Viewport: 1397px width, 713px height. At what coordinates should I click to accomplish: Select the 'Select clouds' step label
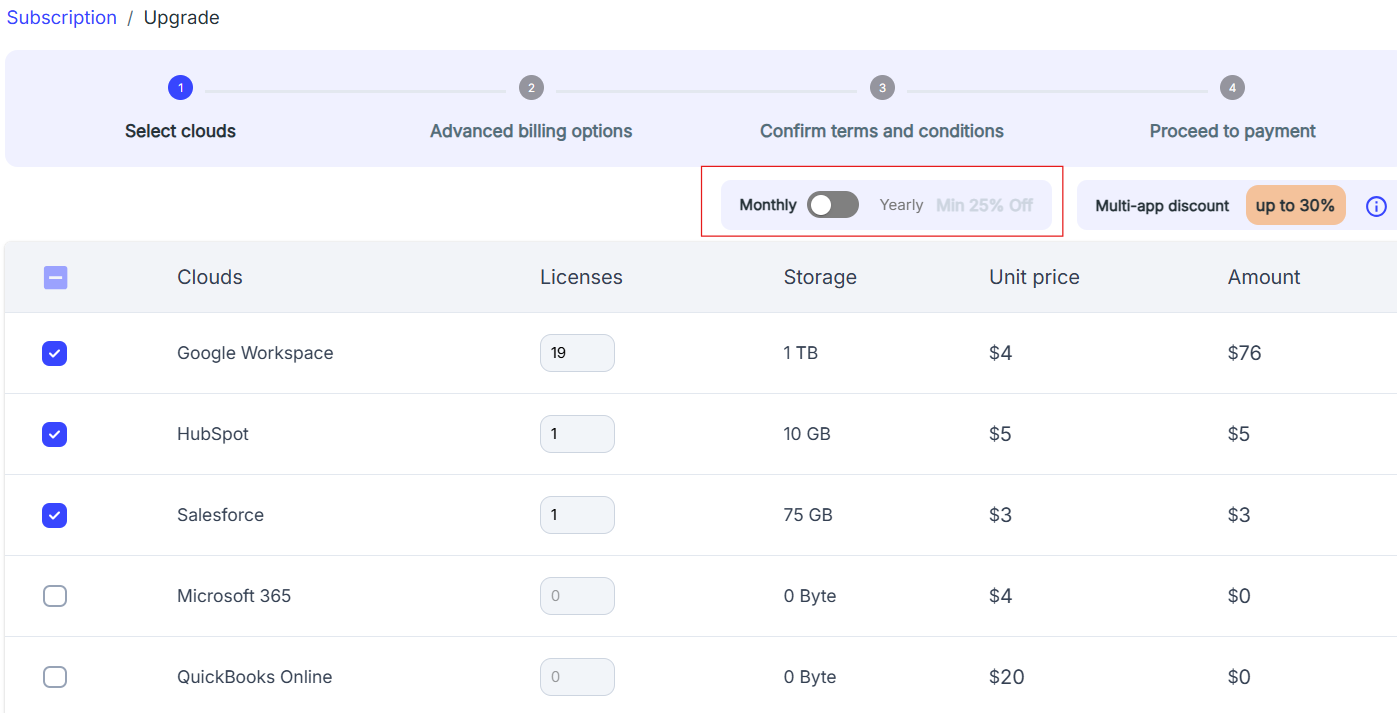click(x=180, y=131)
